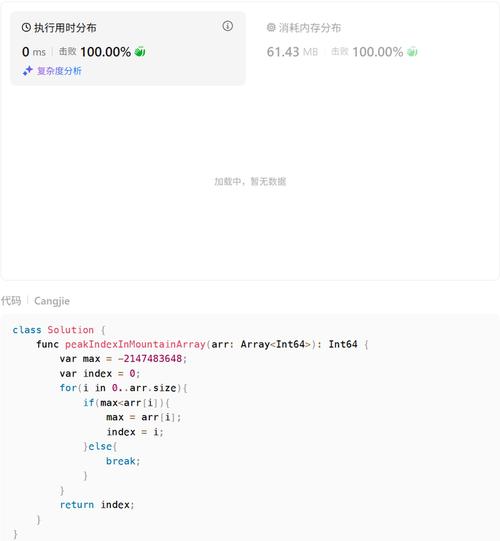The width and height of the screenshot is (500, 541).
Task: Click the clock icon beside 执行用时分布
Action: tap(26, 27)
